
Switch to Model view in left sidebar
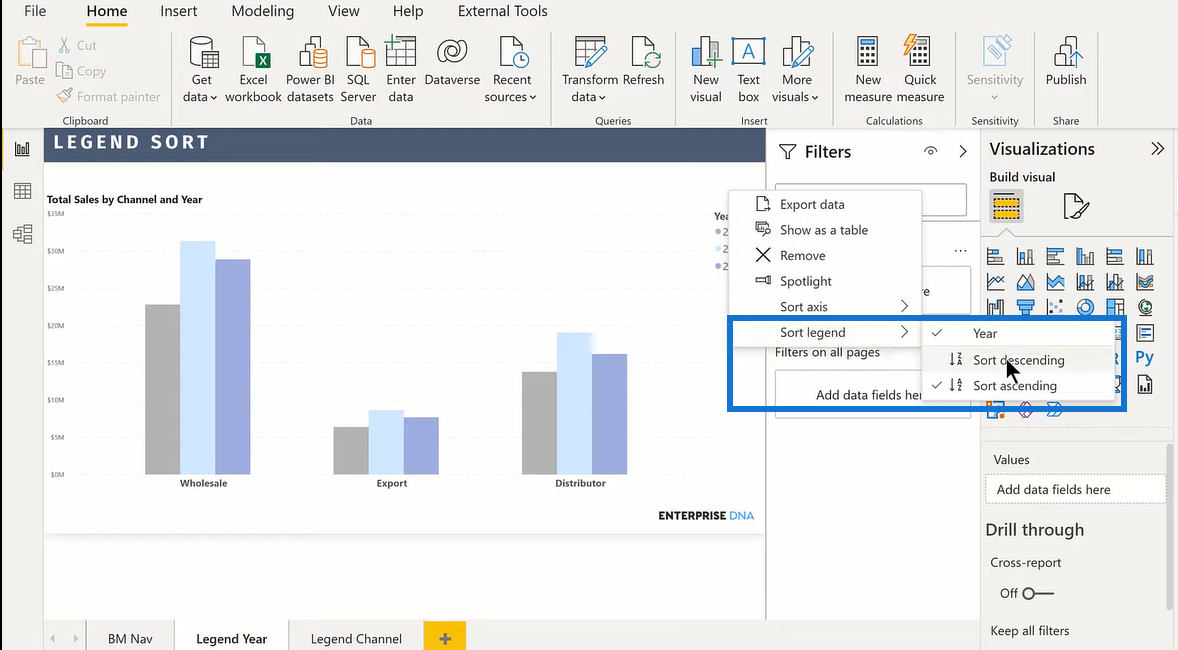point(23,234)
